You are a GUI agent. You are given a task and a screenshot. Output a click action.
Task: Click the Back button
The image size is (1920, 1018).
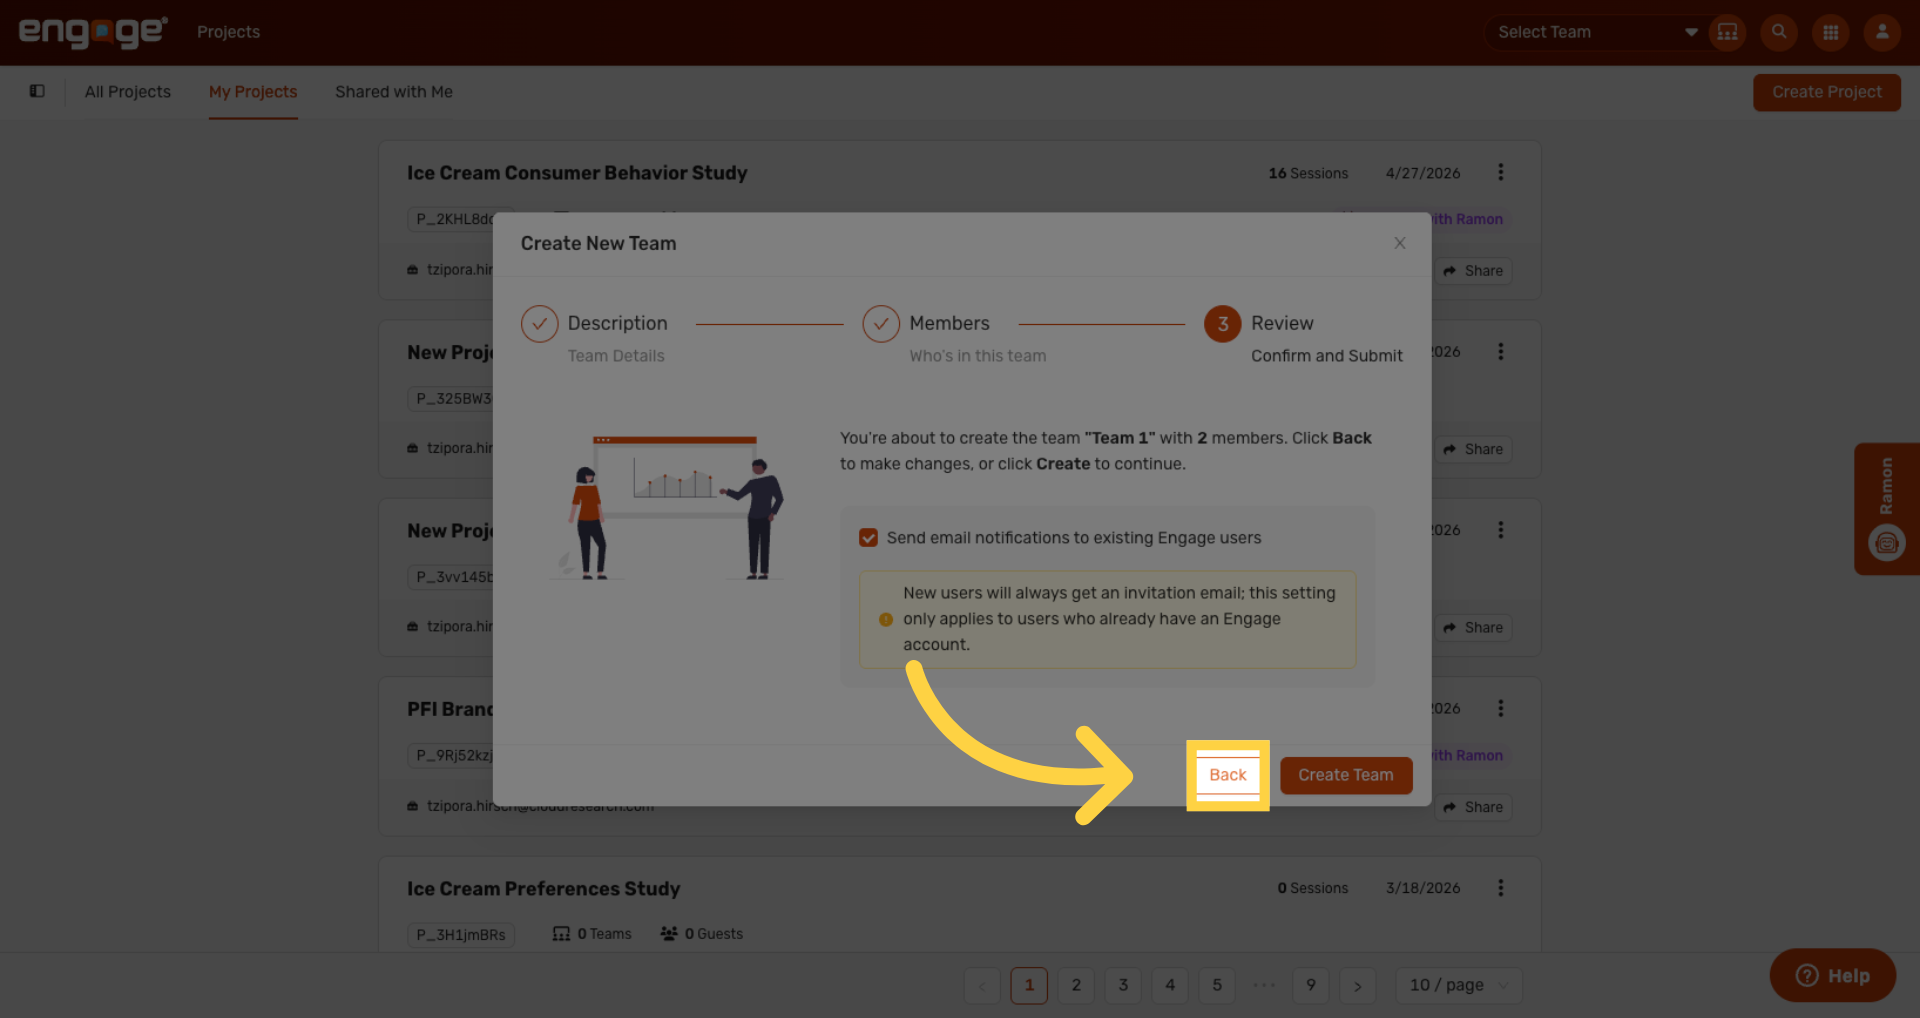1228,775
